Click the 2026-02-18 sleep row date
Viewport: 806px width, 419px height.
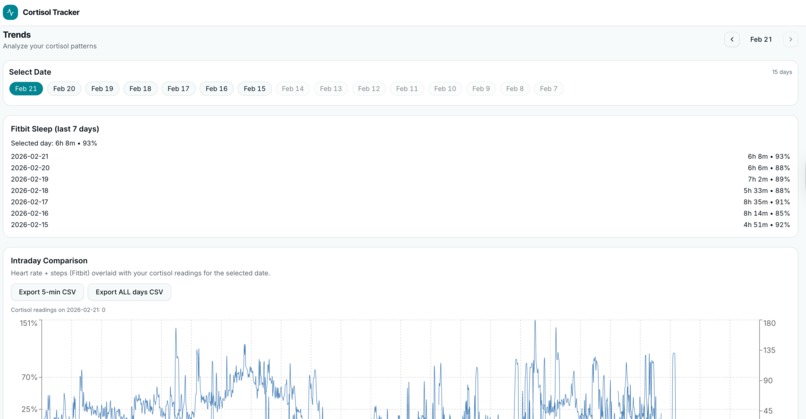[30, 190]
